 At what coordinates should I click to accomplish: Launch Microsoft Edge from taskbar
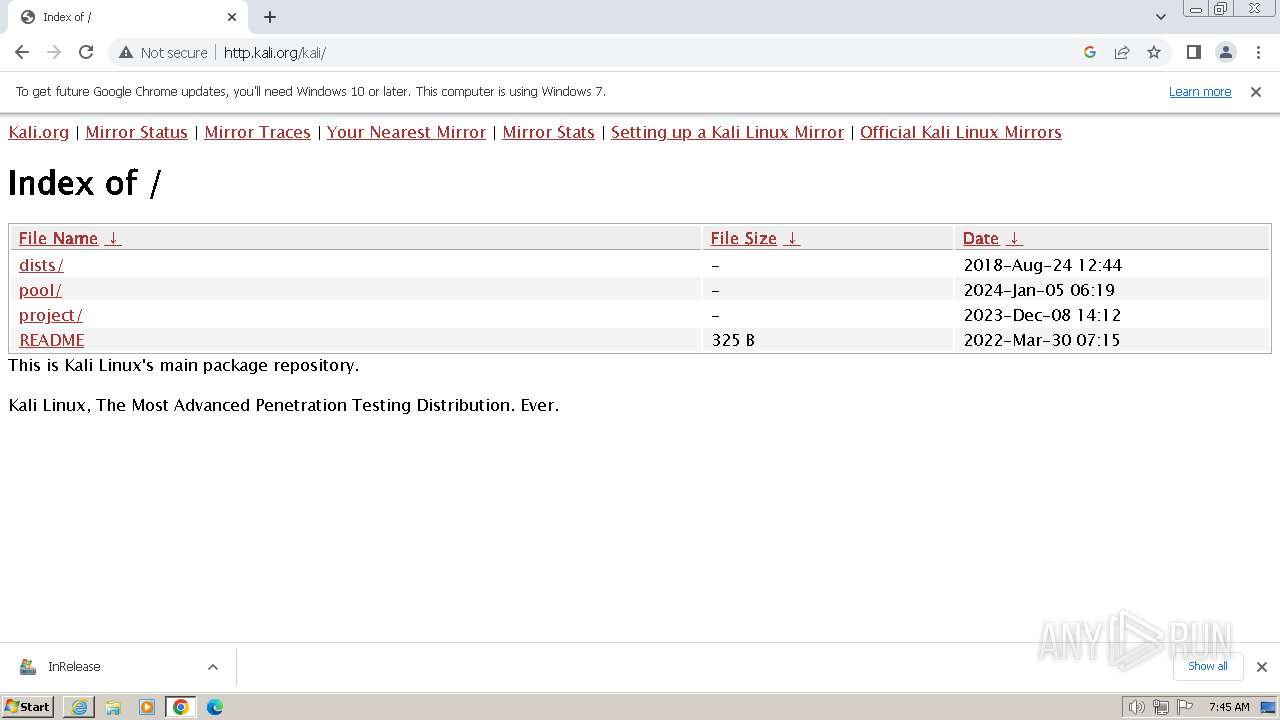tap(215, 707)
